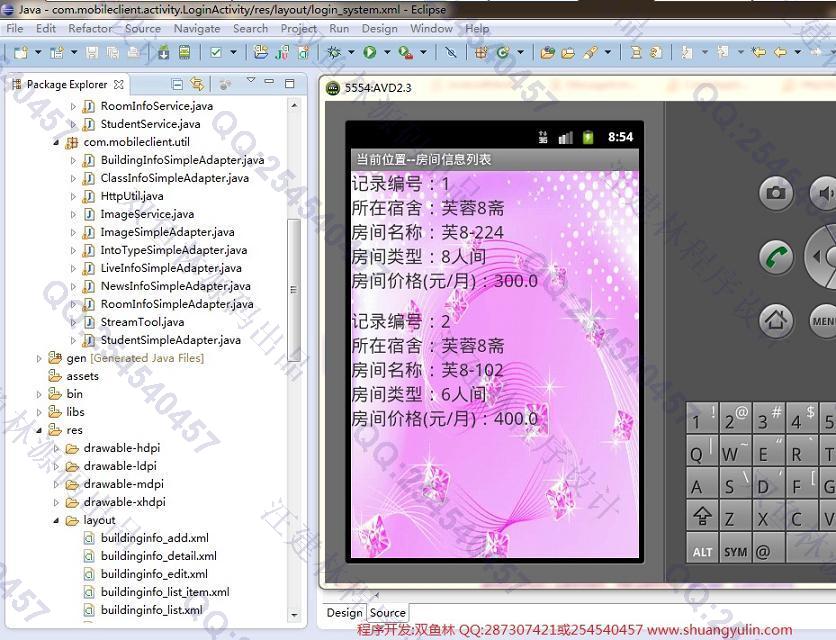
Task: Click the New wizard toolbar icon
Action: coord(21,52)
